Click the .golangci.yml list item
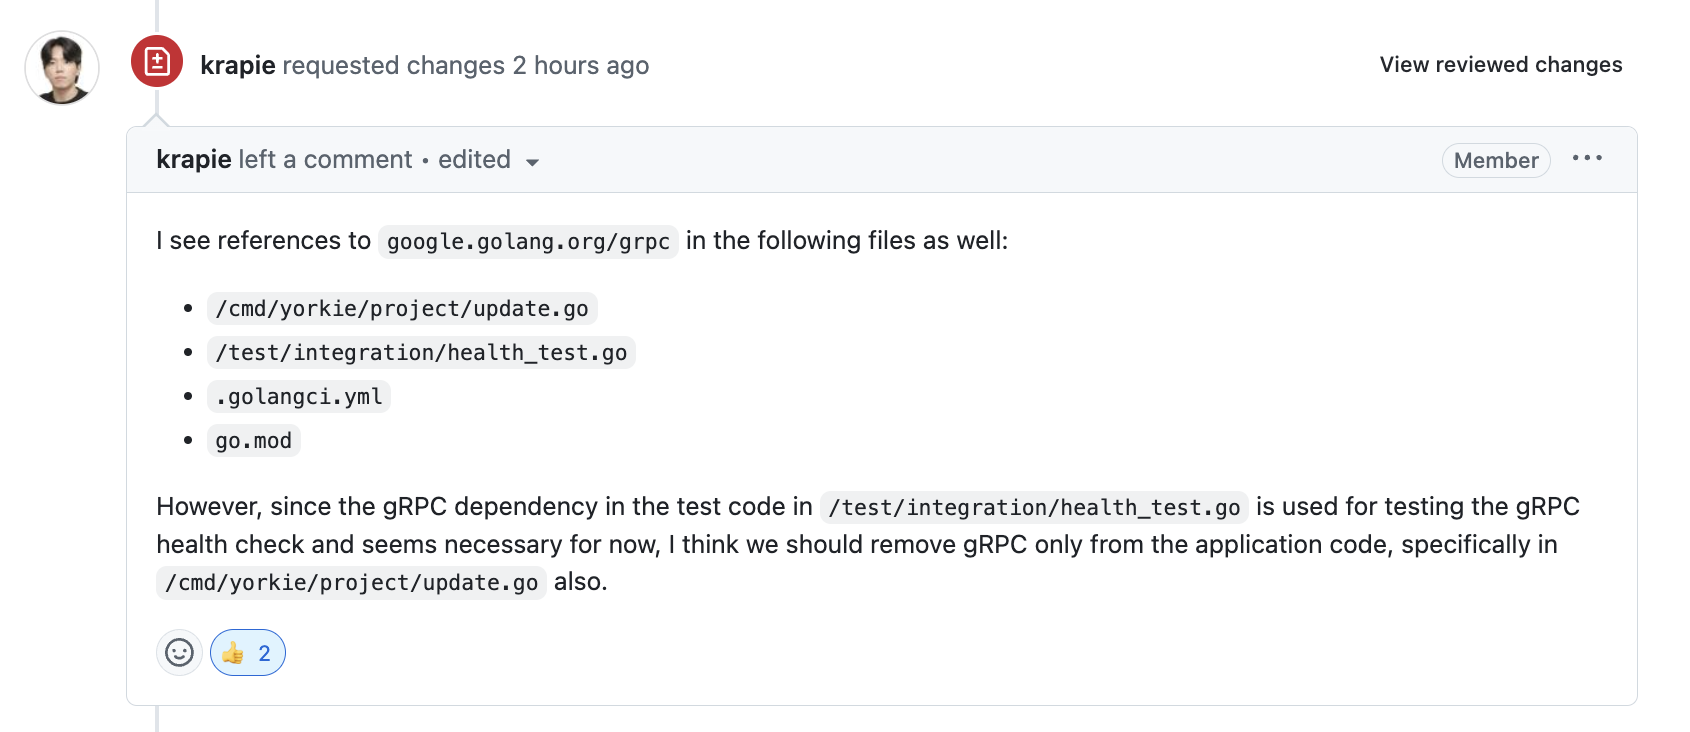 click(x=299, y=397)
